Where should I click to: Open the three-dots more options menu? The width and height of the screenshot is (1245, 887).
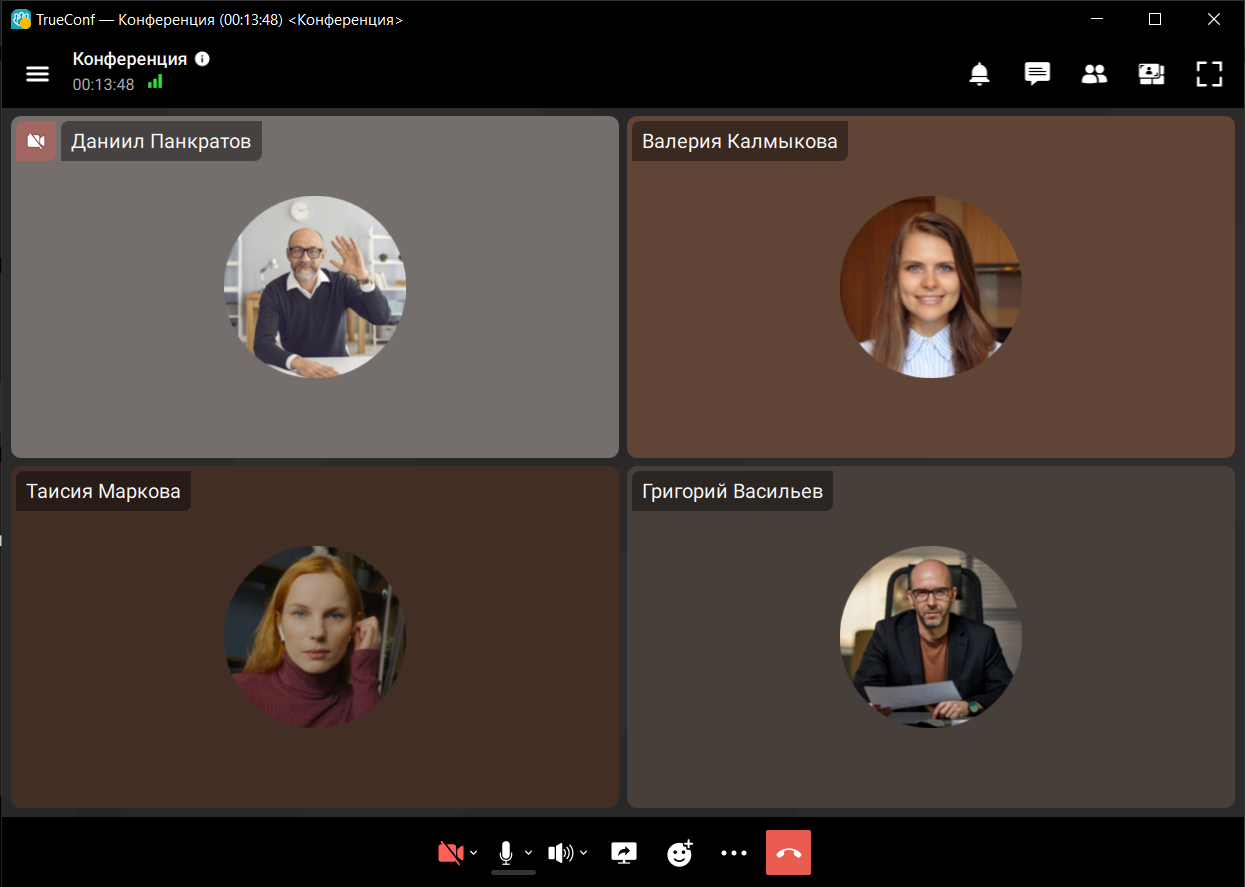[734, 853]
